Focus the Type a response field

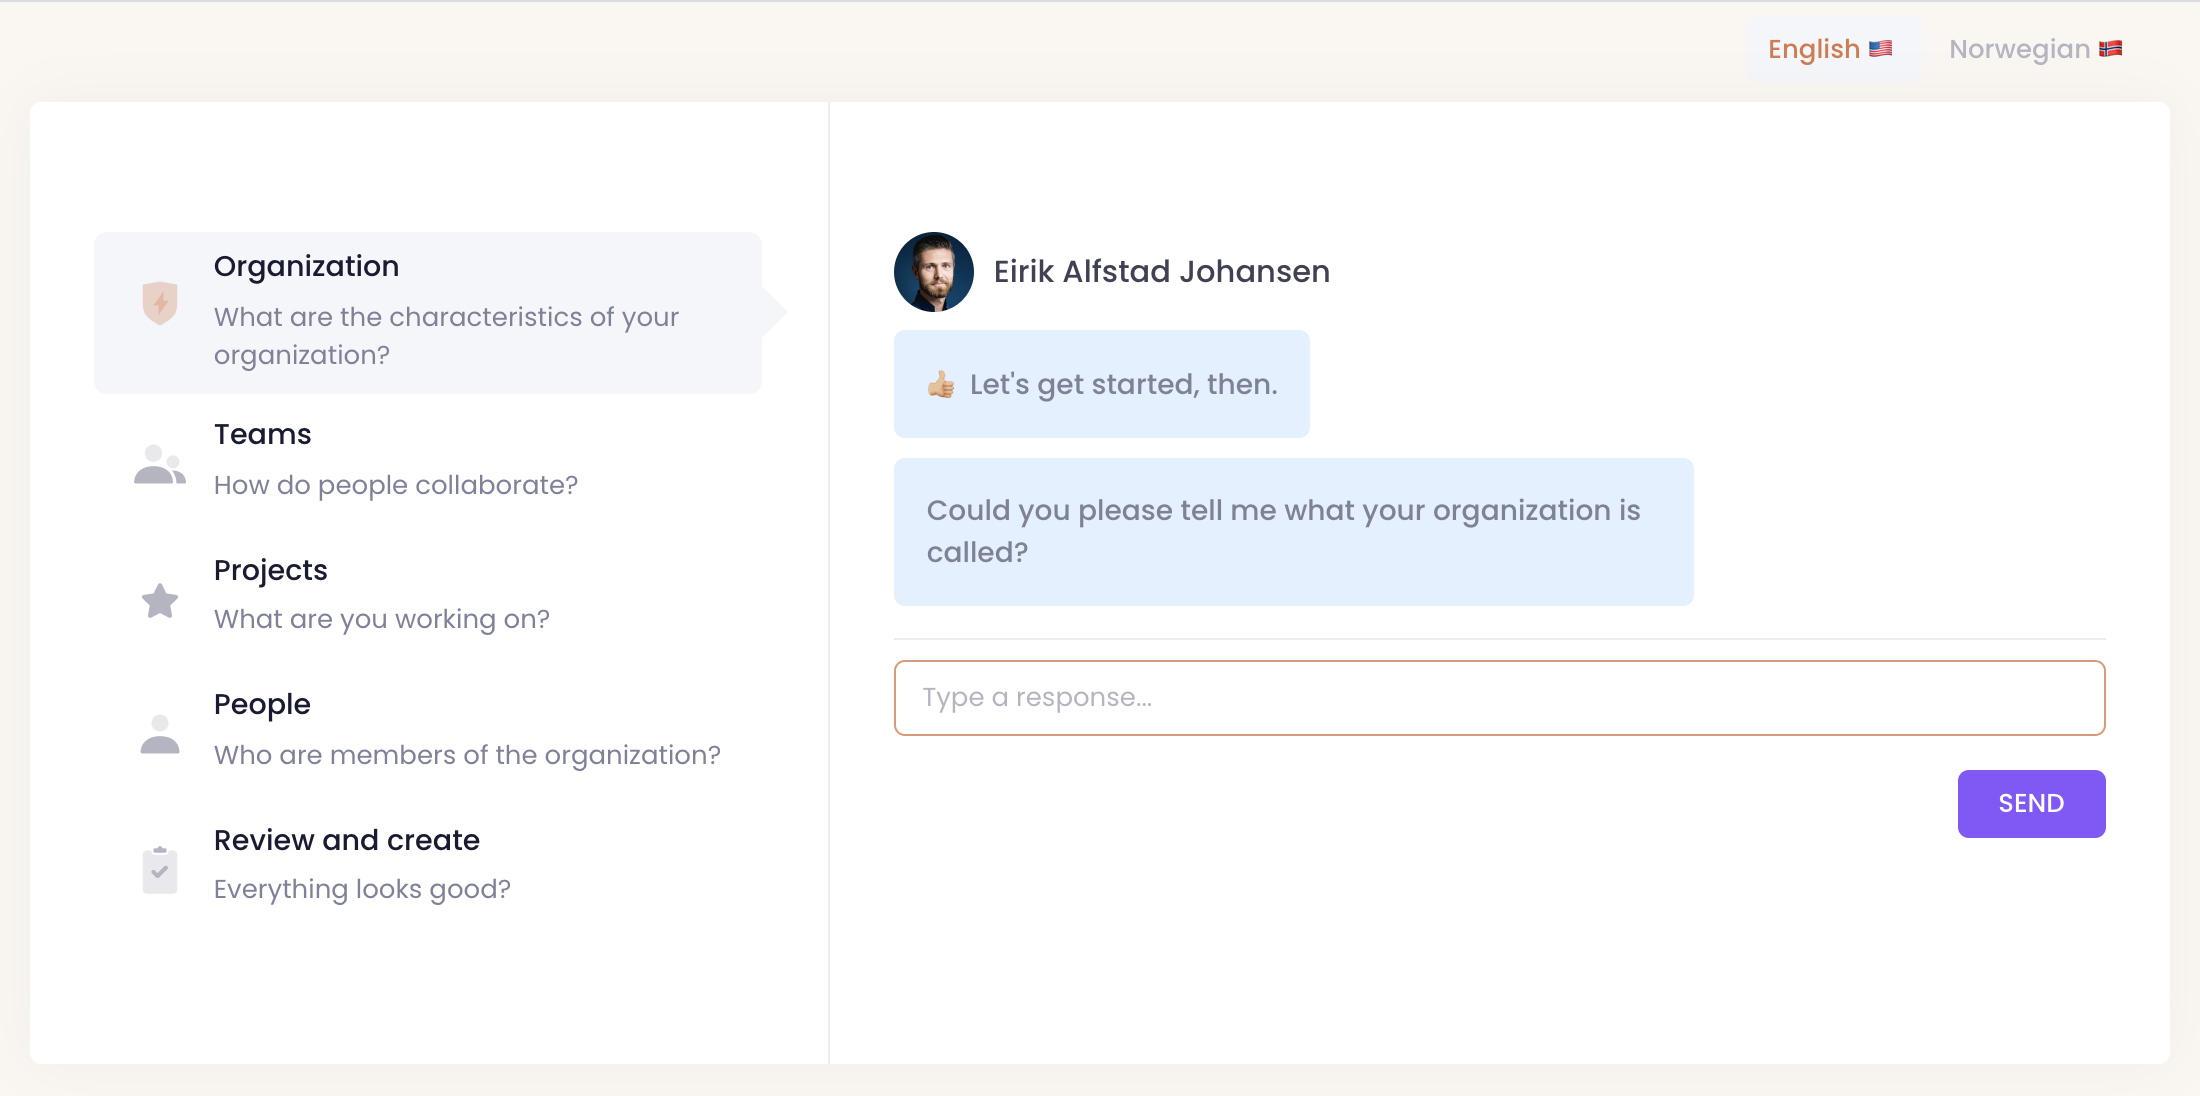pos(1499,698)
